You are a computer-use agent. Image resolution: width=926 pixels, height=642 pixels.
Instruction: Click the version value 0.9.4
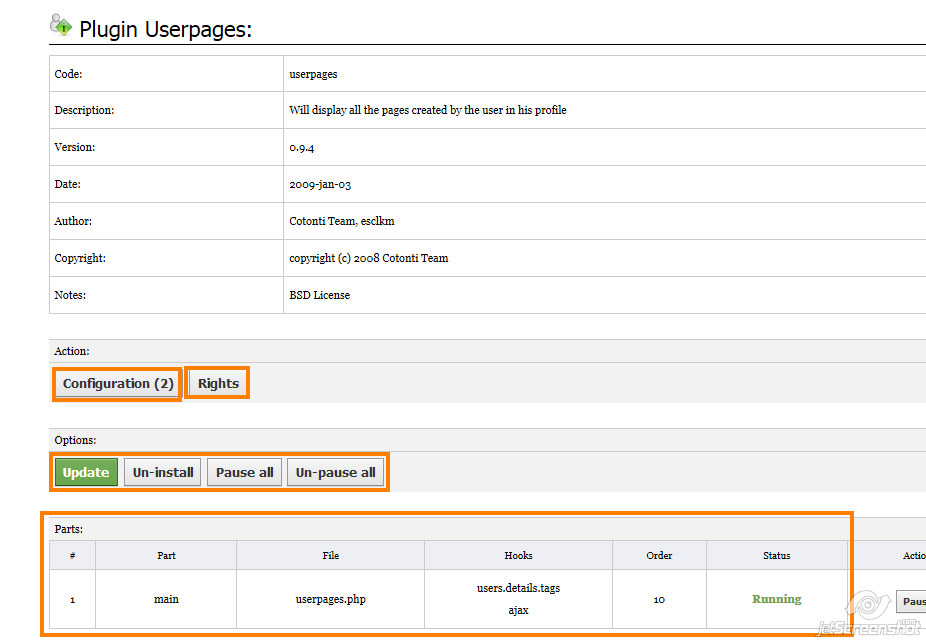coord(302,148)
